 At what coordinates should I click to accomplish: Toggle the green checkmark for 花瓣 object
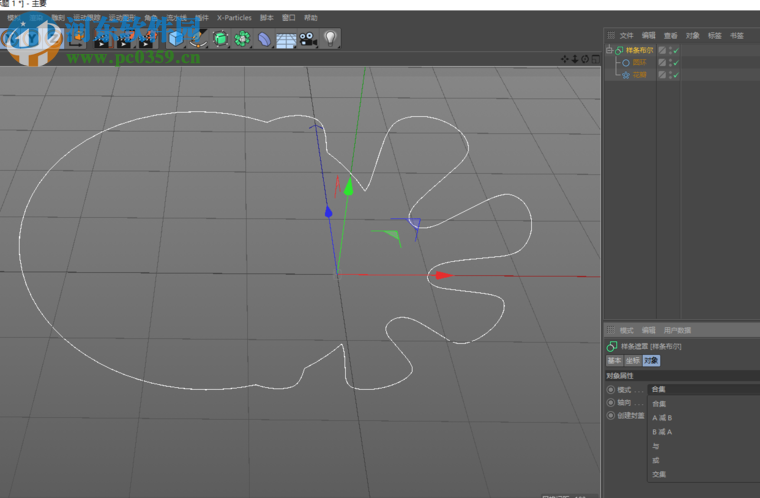(x=676, y=74)
